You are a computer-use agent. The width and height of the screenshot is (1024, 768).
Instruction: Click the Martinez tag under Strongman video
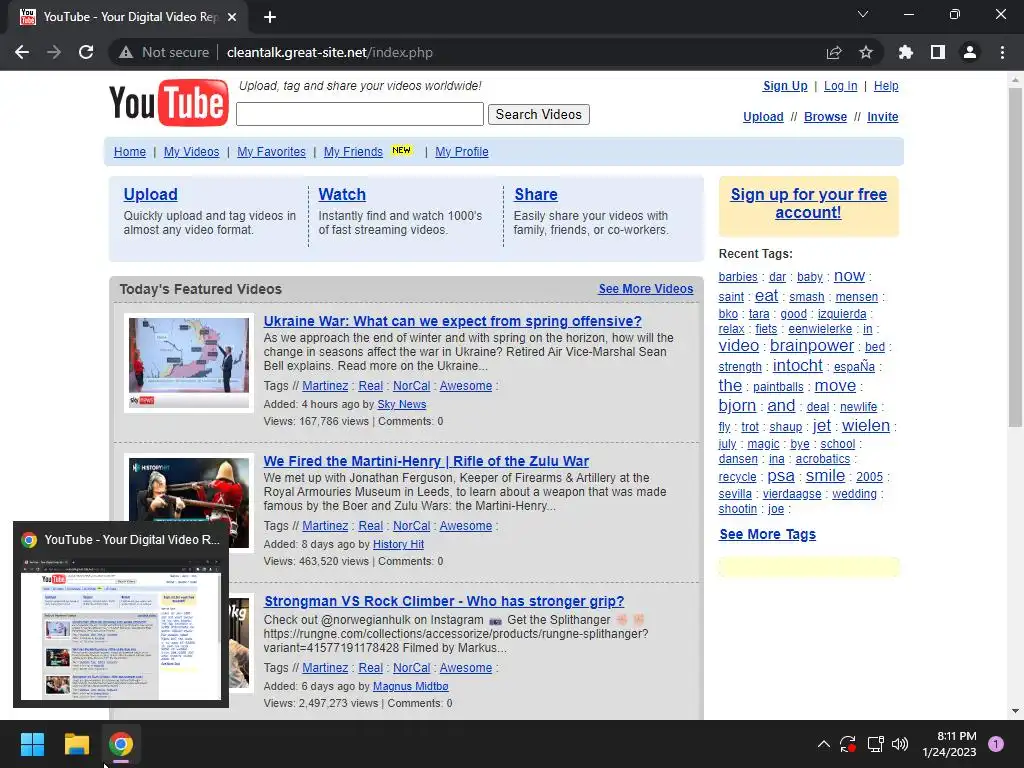pos(325,668)
